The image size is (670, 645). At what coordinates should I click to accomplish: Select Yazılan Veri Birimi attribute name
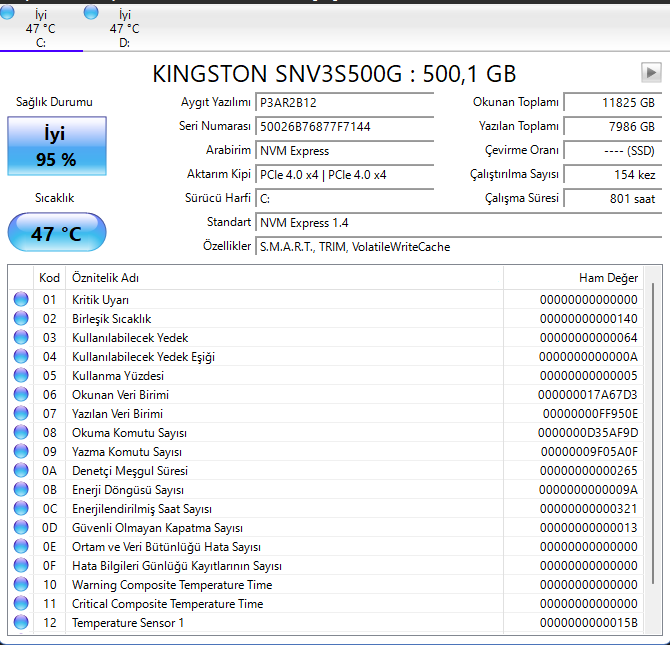[118, 414]
